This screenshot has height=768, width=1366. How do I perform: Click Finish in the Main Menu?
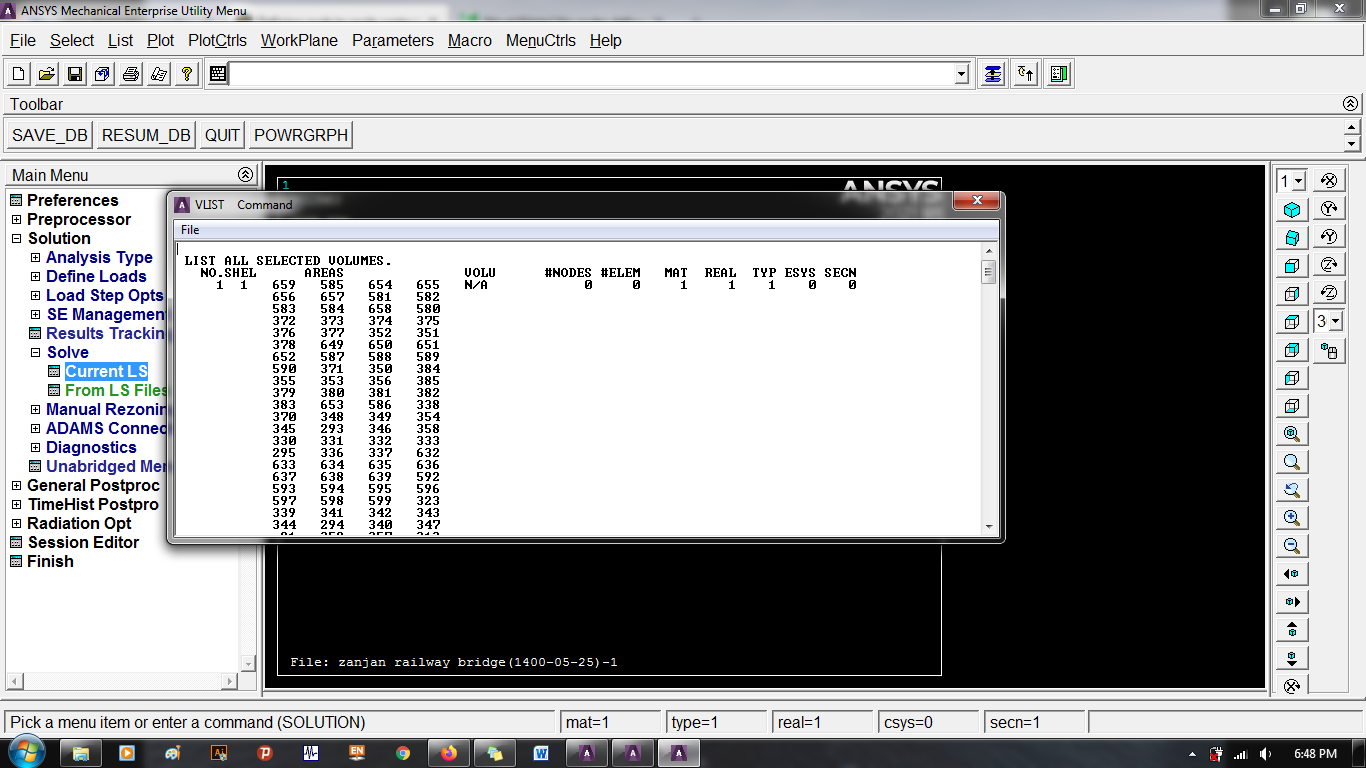(50, 561)
